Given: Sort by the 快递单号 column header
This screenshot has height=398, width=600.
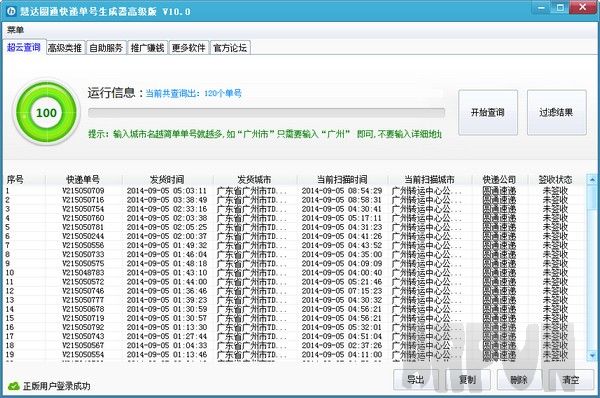Looking at the screenshot, I should [x=83, y=179].
